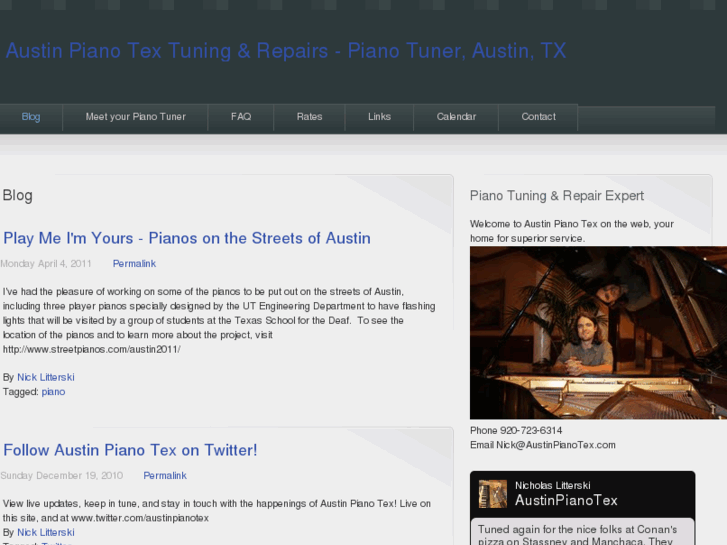The width and height of the screenshot is (727, 545).
Task: Click the Welcome to Austin Piano Tex text
Action: pos(572,231)
